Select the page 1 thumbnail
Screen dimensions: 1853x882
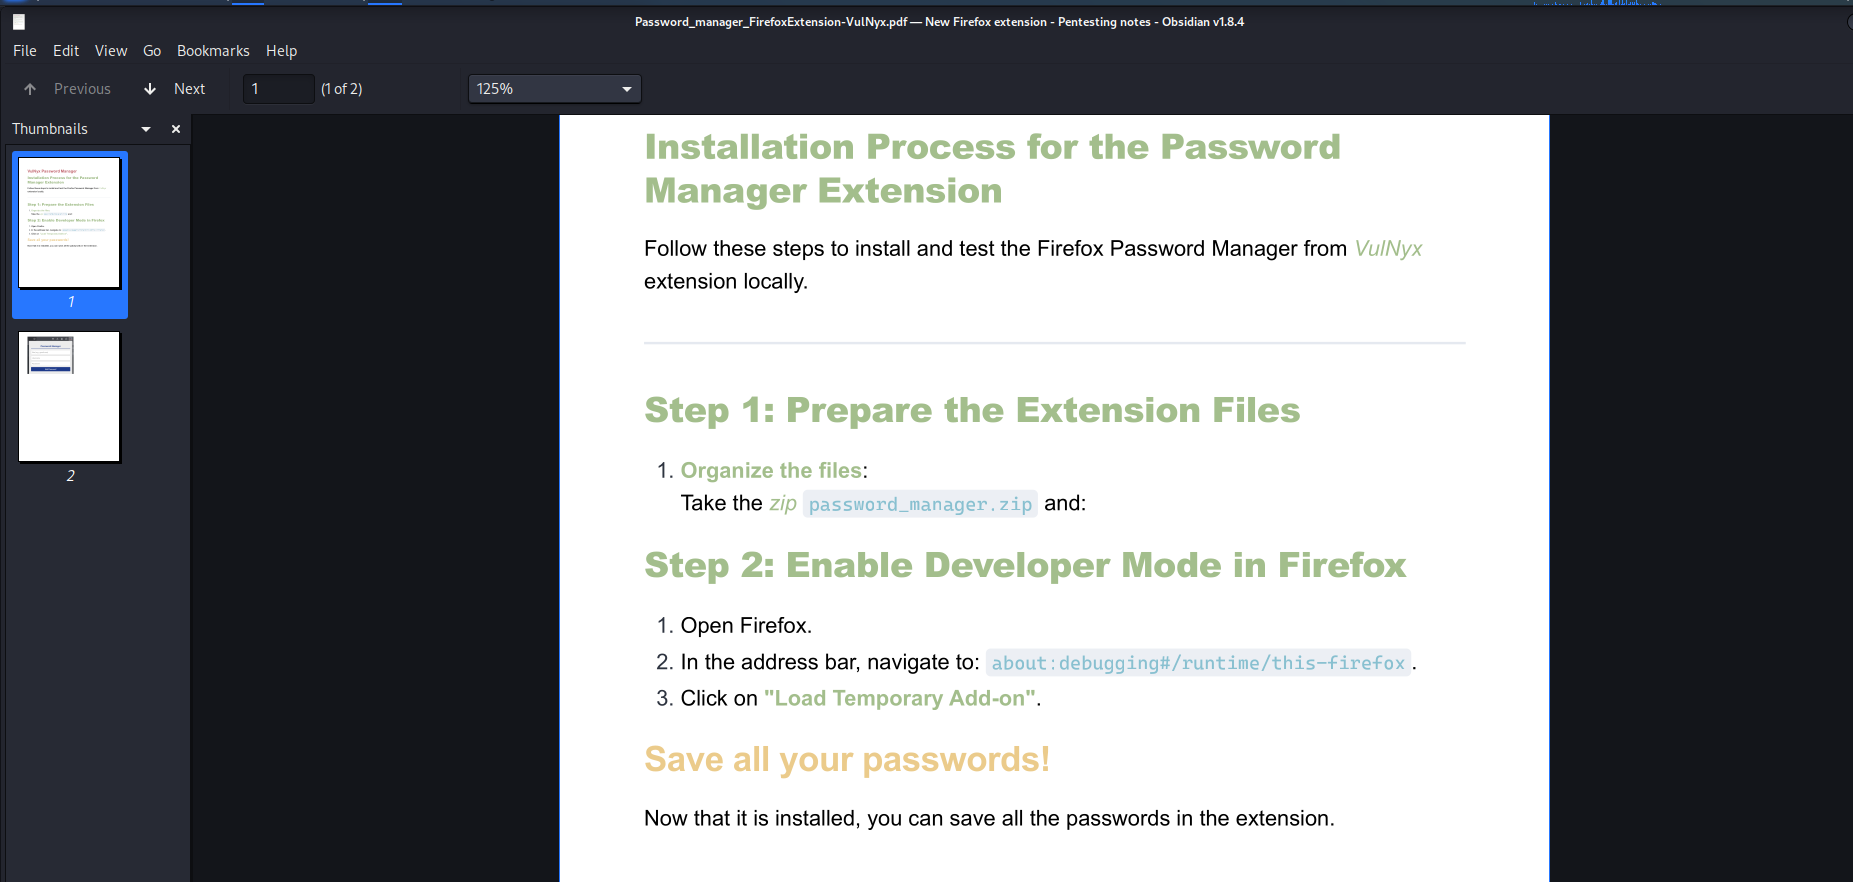tap(69, 223)
